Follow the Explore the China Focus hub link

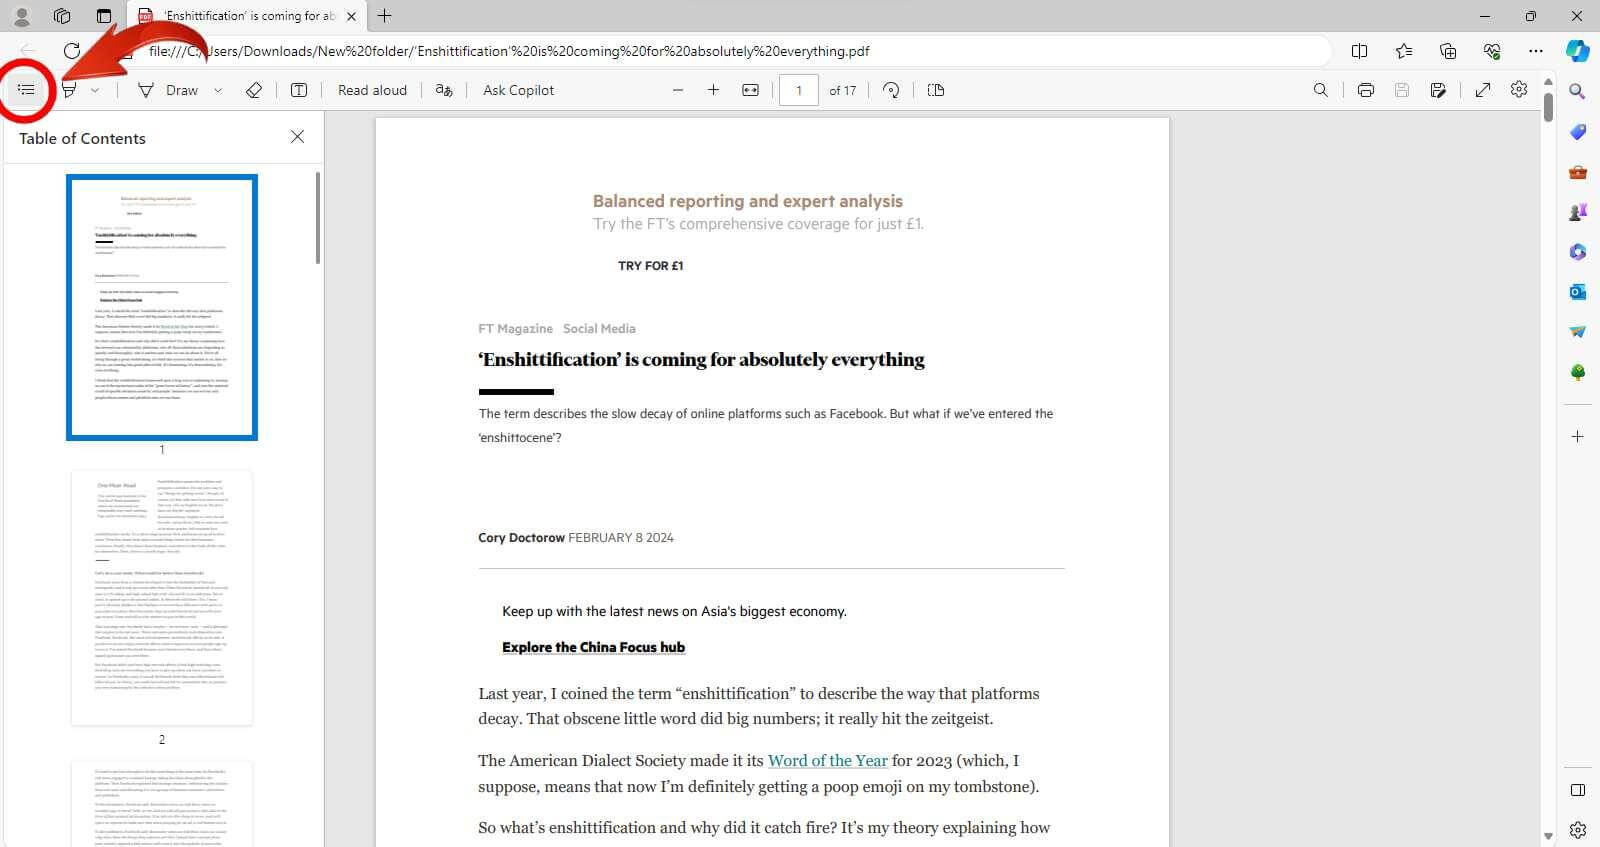(593, 647)
